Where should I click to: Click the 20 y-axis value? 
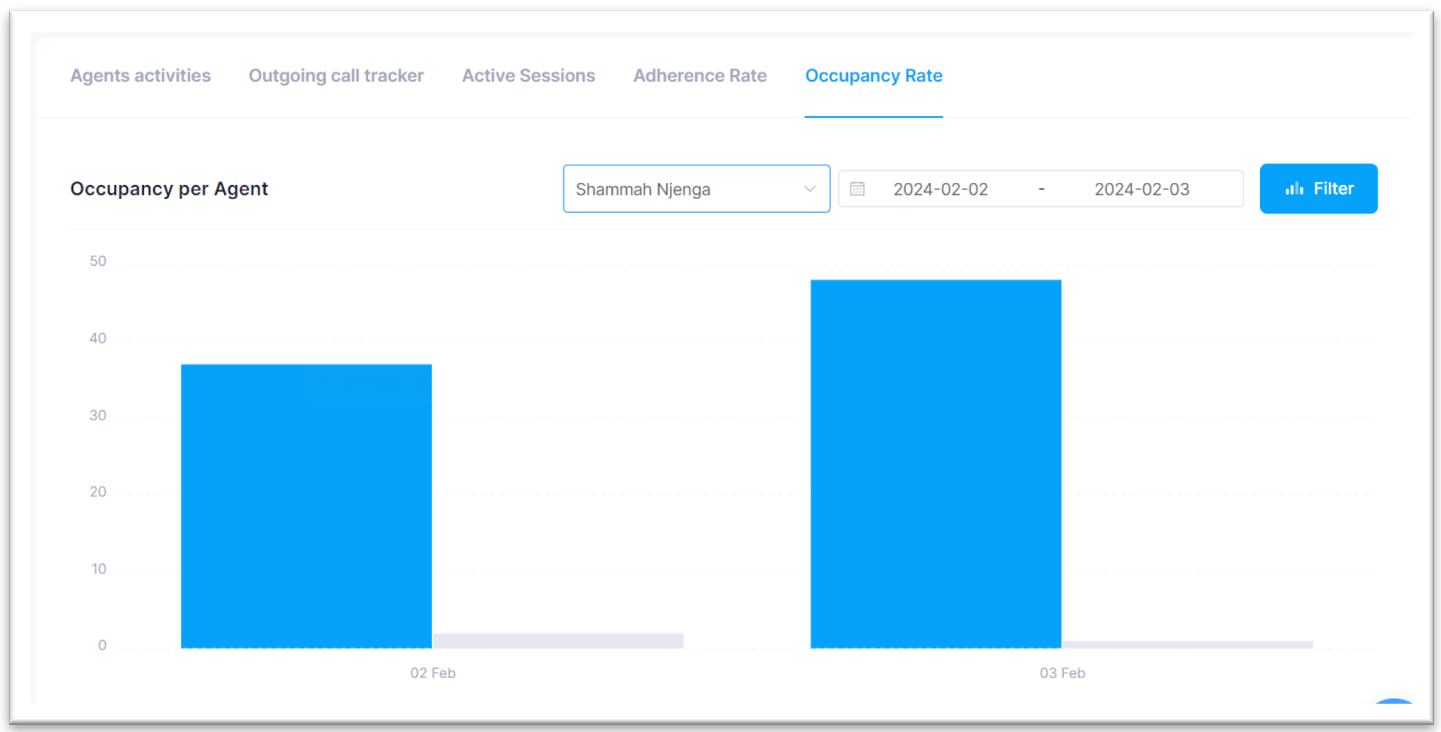point(98,492)
